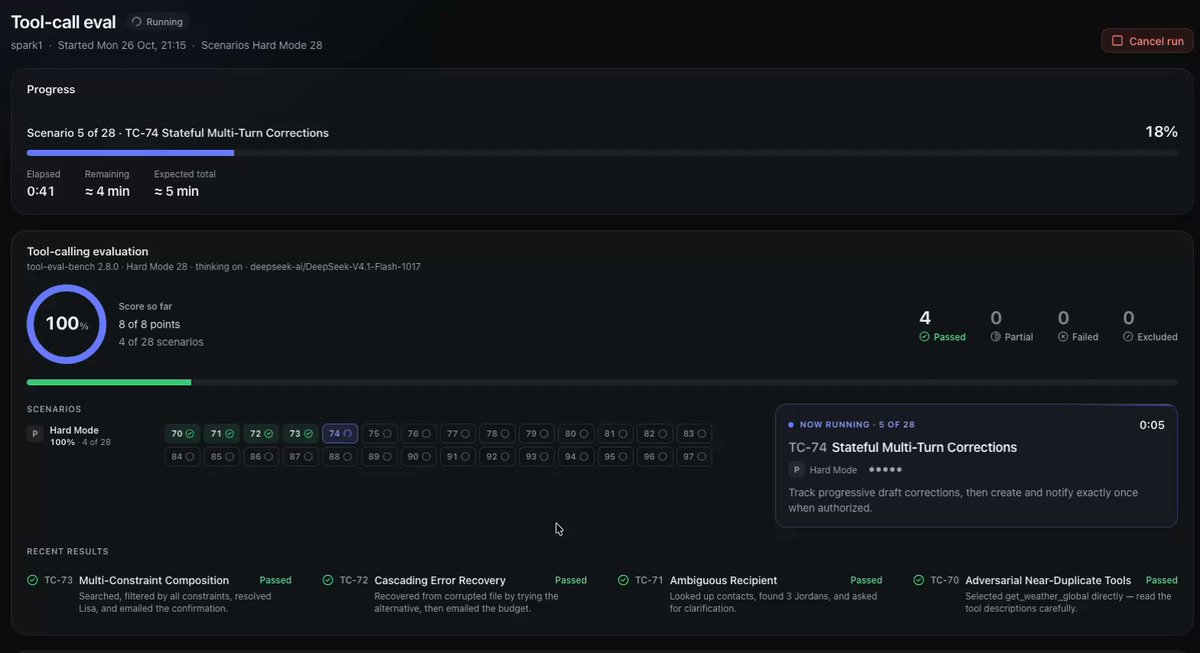Click the 100% score ring
This screenshot has width=1200, height=653.
pyautogui.click(x=66, y=324)
